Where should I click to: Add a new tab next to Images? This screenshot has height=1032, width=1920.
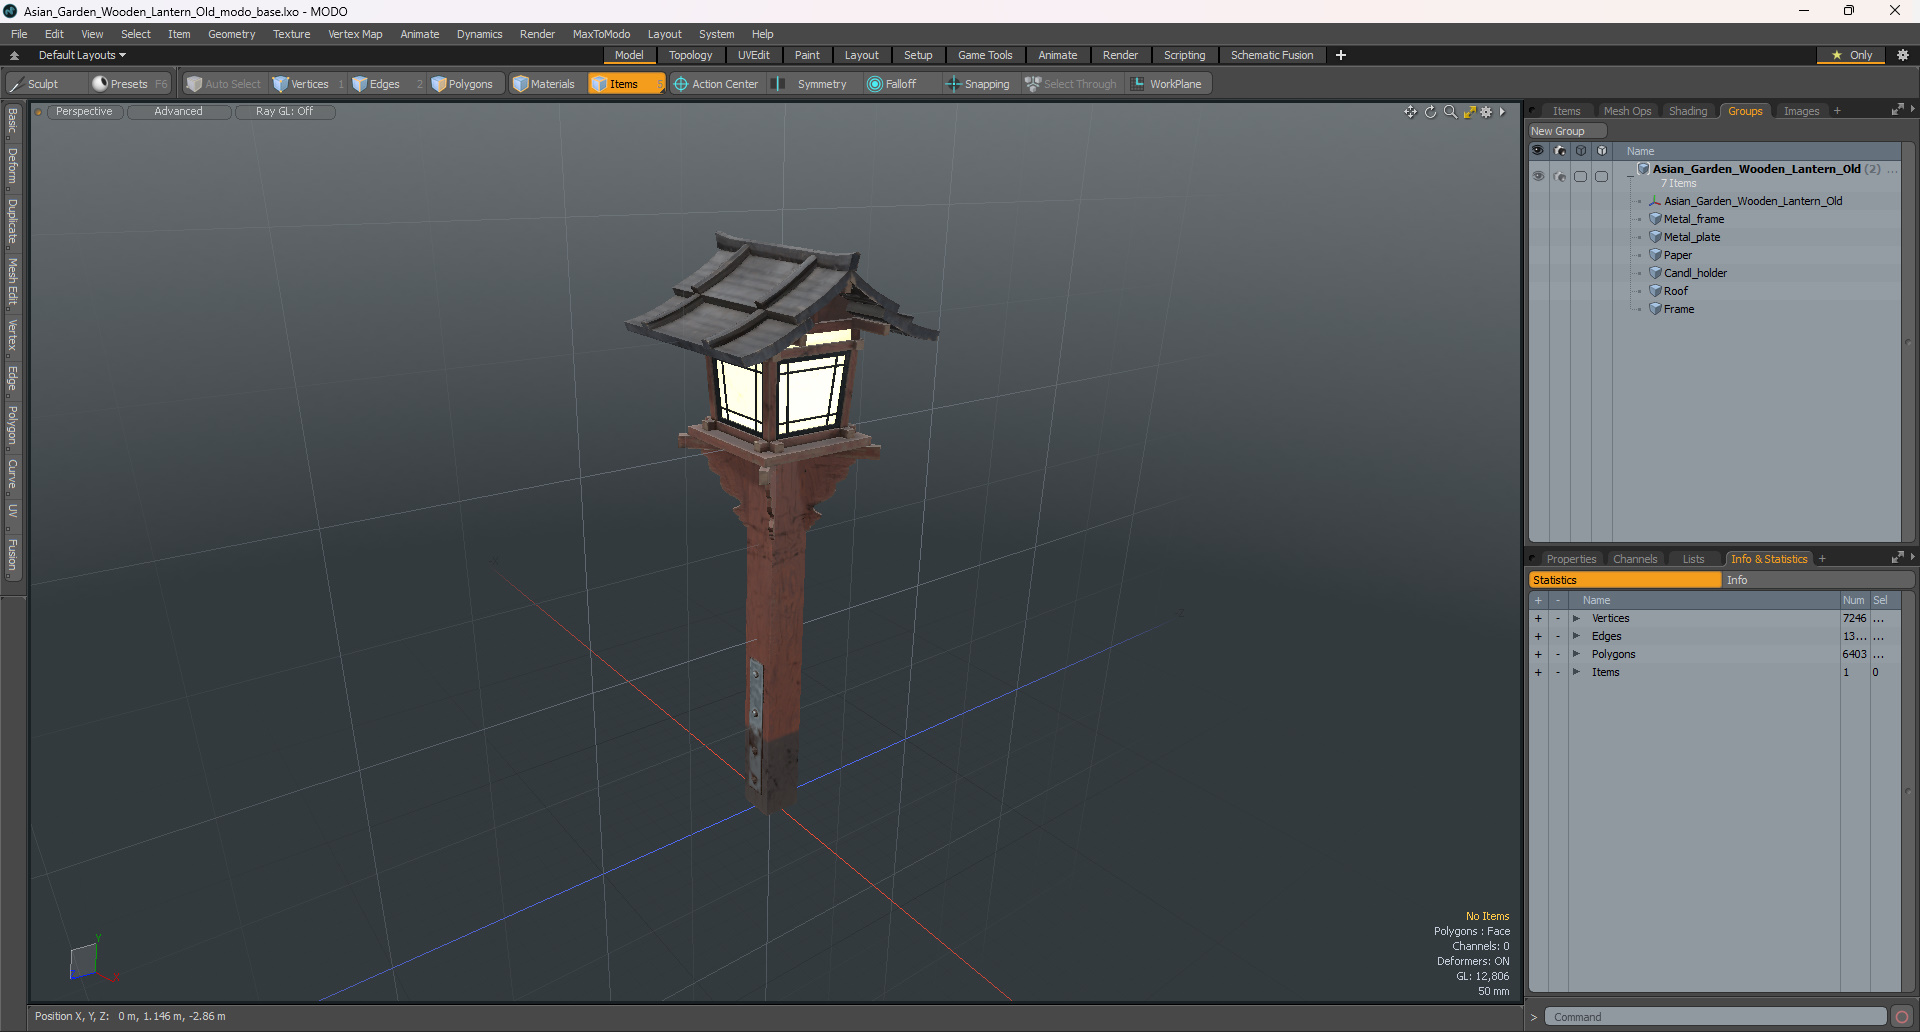point(1837,111)
